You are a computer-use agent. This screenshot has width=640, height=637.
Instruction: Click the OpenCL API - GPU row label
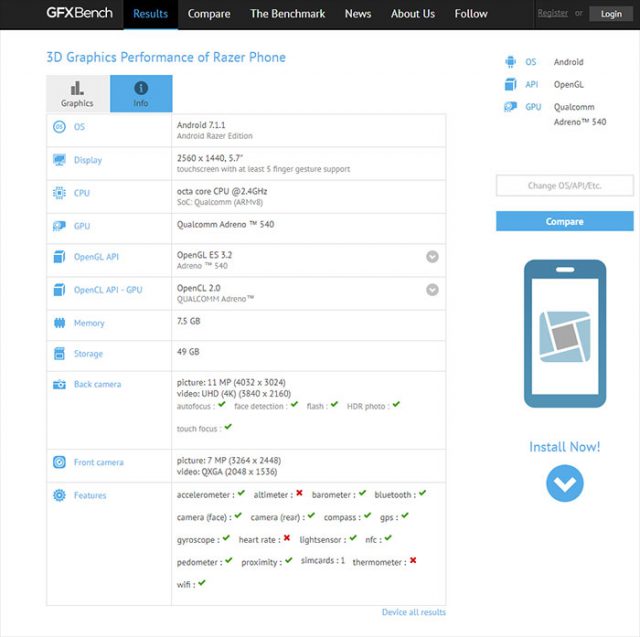point(108,290)
